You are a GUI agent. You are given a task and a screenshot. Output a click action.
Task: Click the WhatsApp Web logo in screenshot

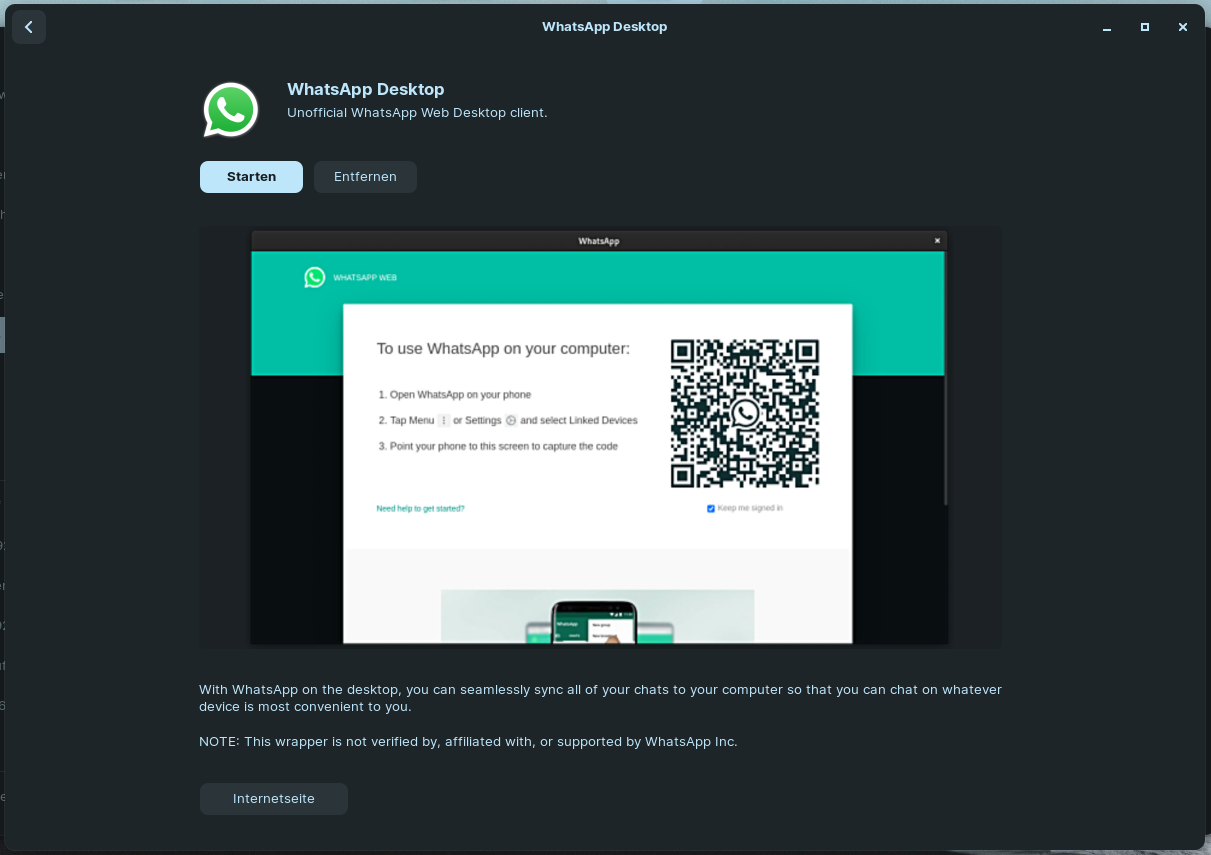(x=315, y=277)
